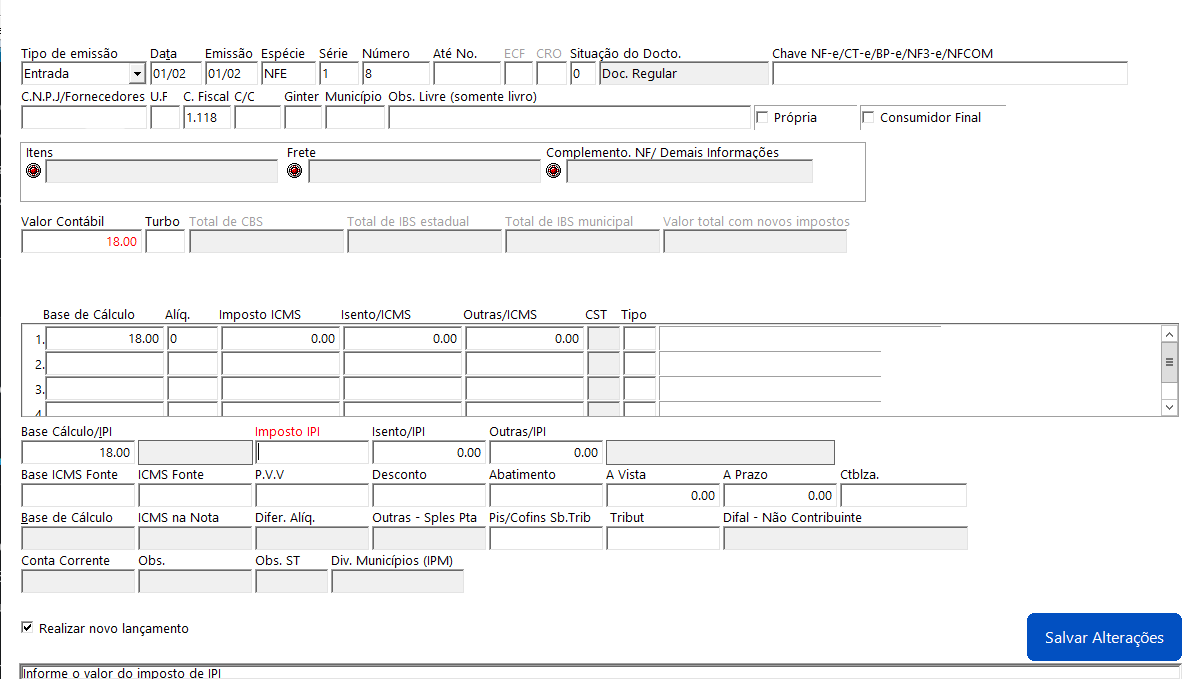Click the ICMS Fonte field
Image resolution: width=1201 pixels, height=679 pixels.
click(x=195, y=495)
